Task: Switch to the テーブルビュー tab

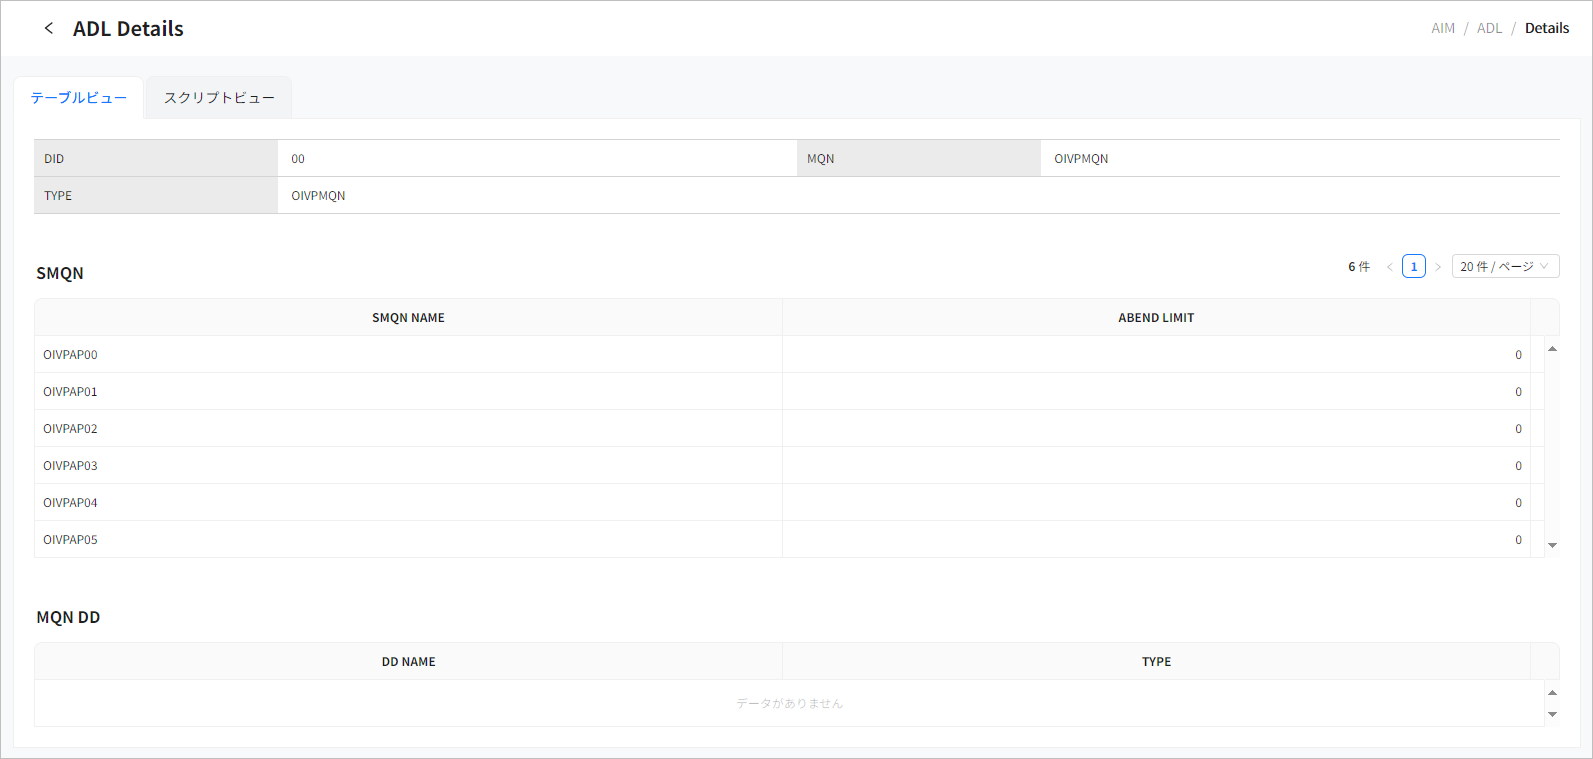Action: pos(79,98)
